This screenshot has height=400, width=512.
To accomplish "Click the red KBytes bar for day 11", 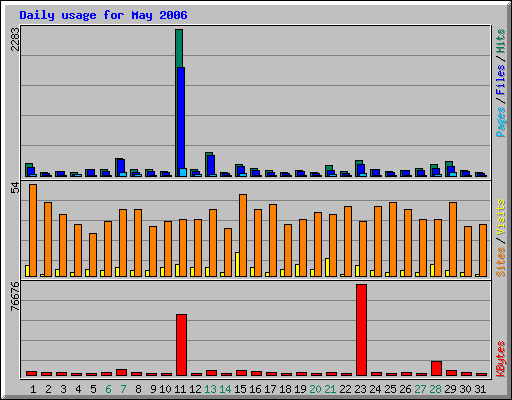I will (x=181, y=345).
